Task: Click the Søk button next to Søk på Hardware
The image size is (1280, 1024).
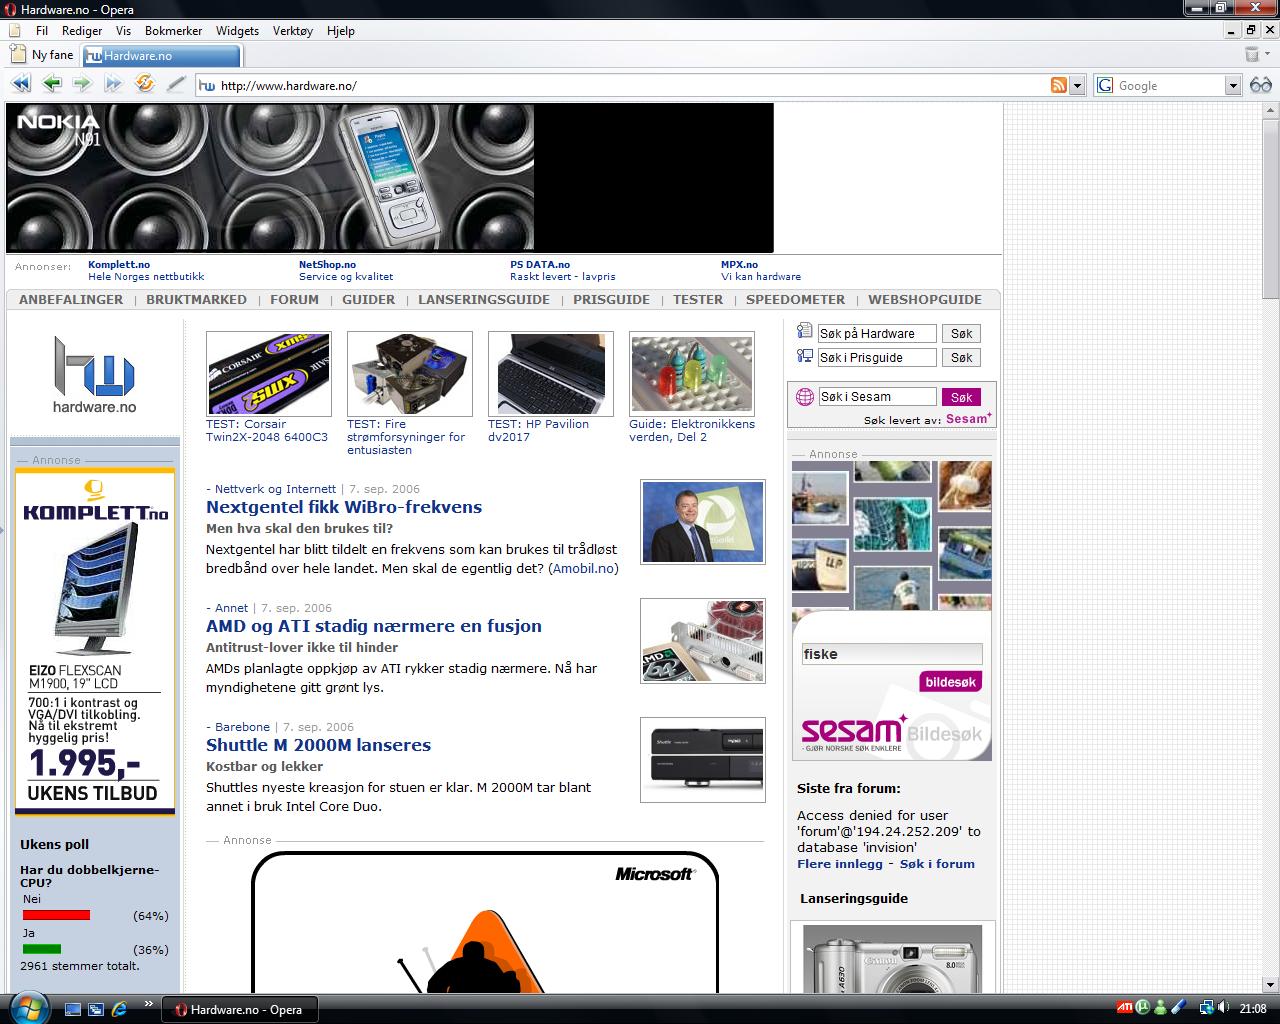Action: tap(961, 334)
